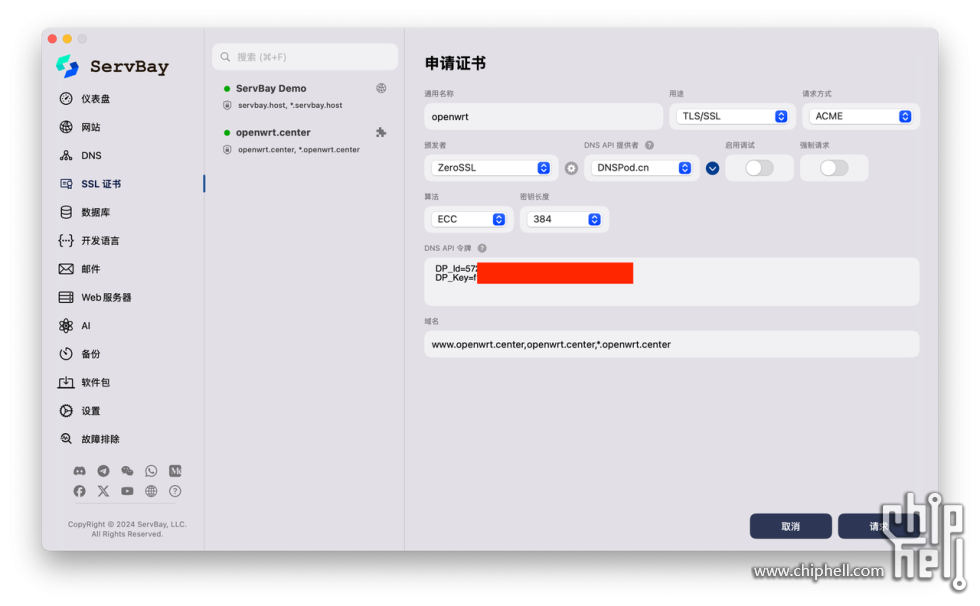Click the 域名 domains field
The height and width of the screenshot is (606, 980).
click(671, 344)
